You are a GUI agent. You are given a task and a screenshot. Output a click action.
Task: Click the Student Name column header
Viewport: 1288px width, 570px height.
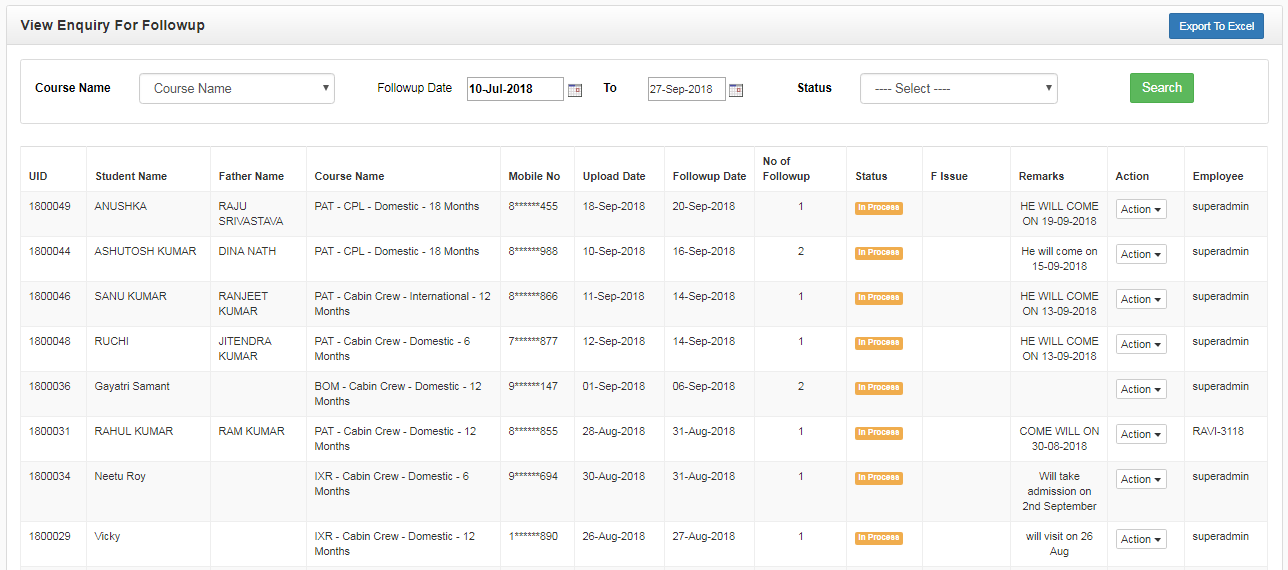click(131, 176)
